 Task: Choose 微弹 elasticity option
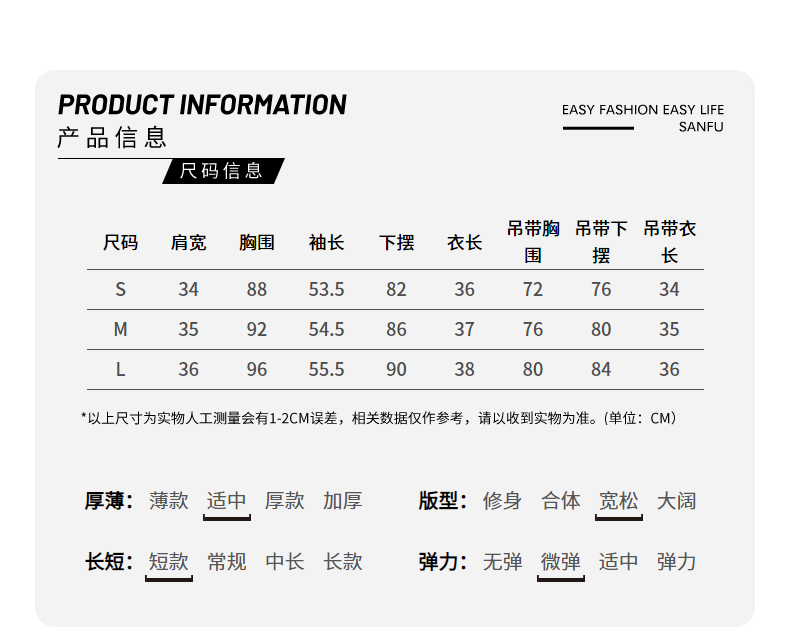[x=560, y=562]
